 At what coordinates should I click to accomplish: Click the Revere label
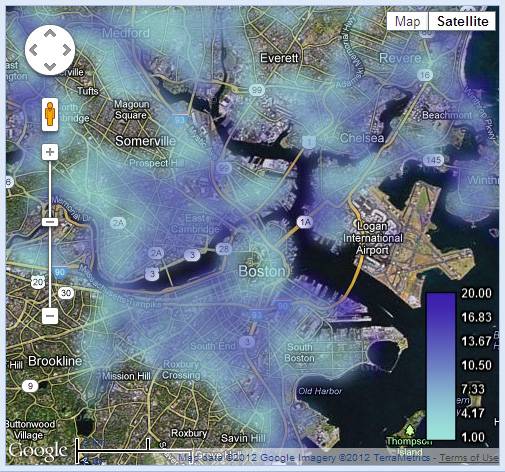click(x=400, y=58)
